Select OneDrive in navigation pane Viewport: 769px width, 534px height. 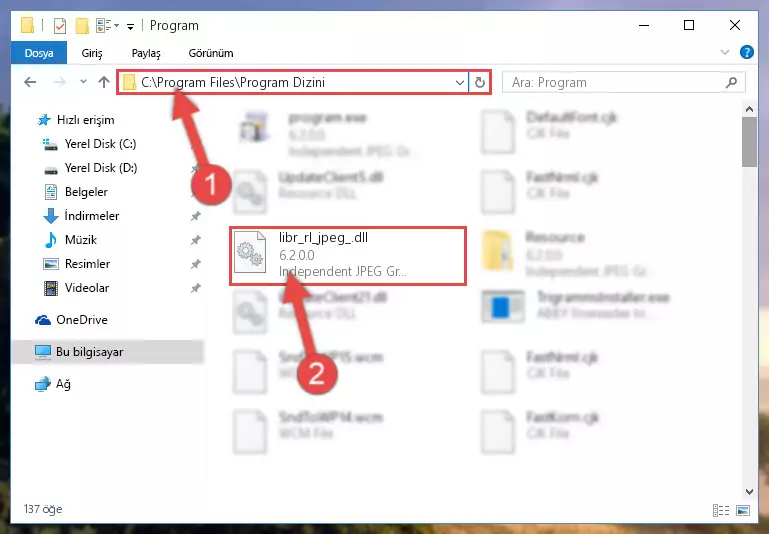pyautogui.click(x=81, y=320)
